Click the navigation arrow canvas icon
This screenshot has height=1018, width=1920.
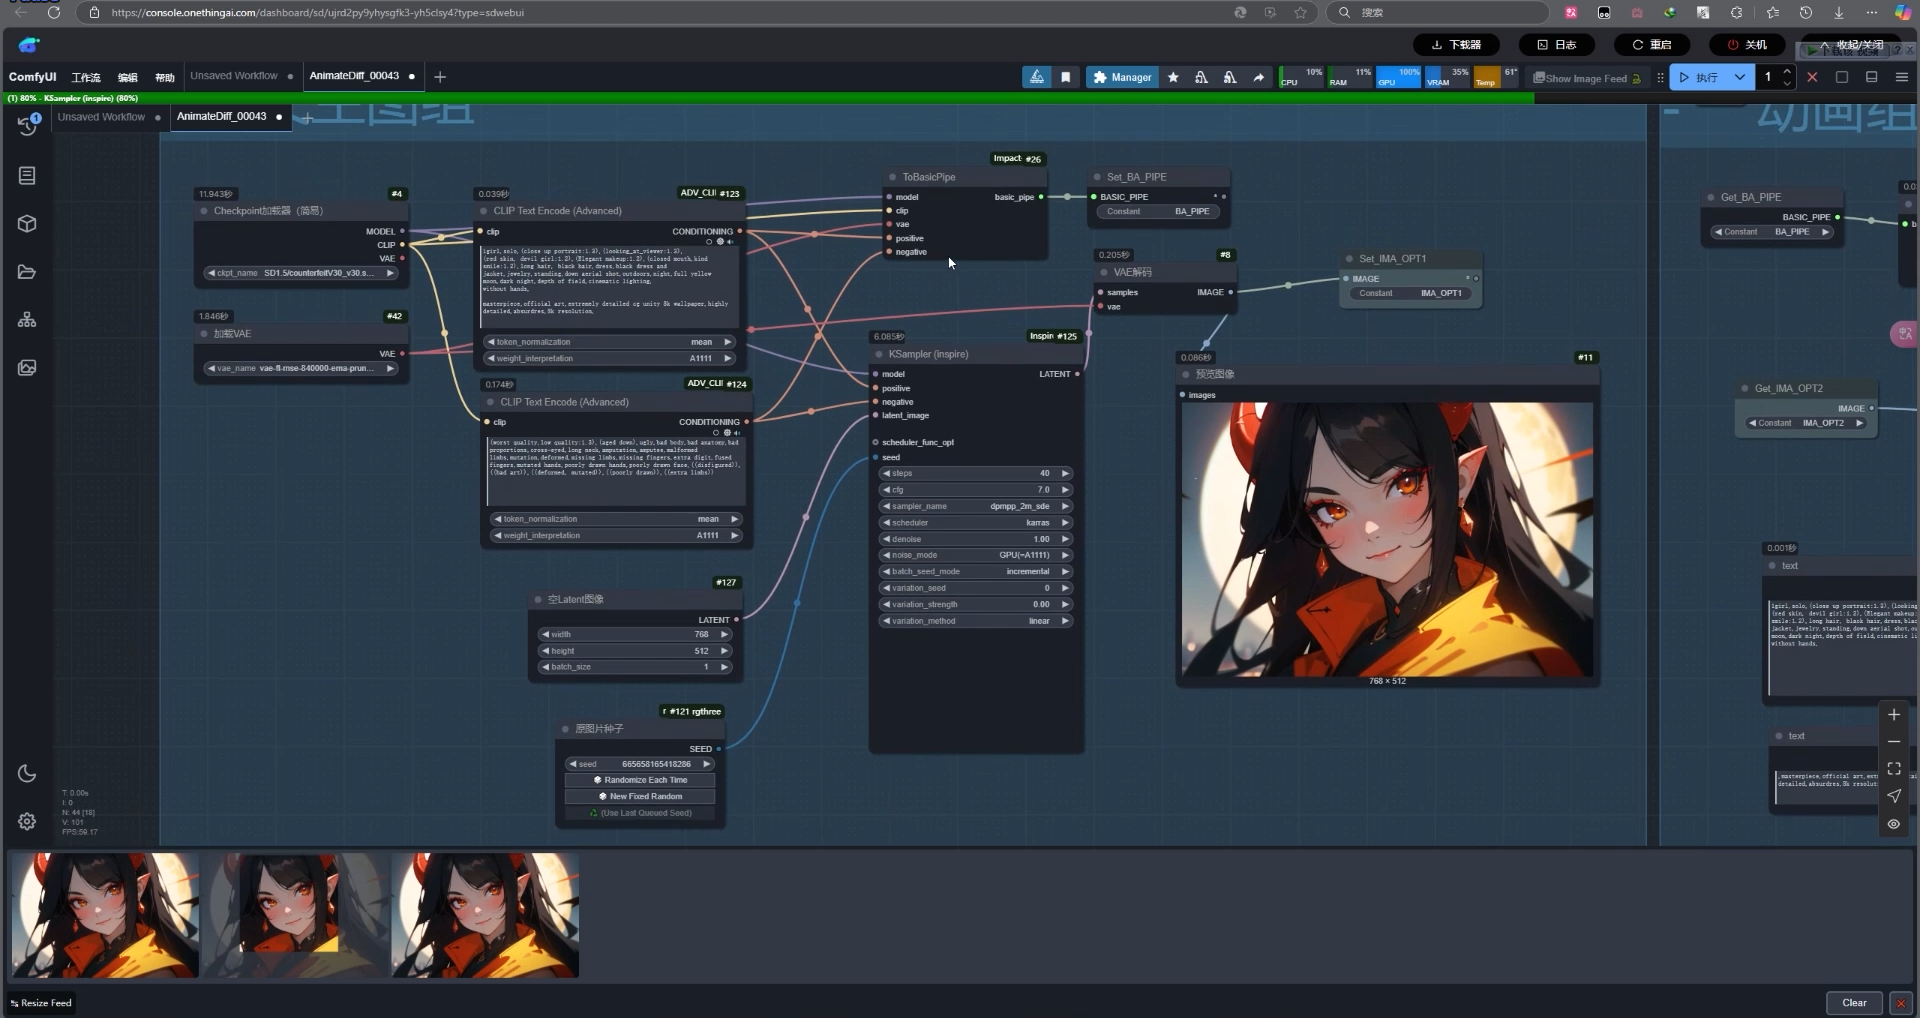[x=1894, y=796]
